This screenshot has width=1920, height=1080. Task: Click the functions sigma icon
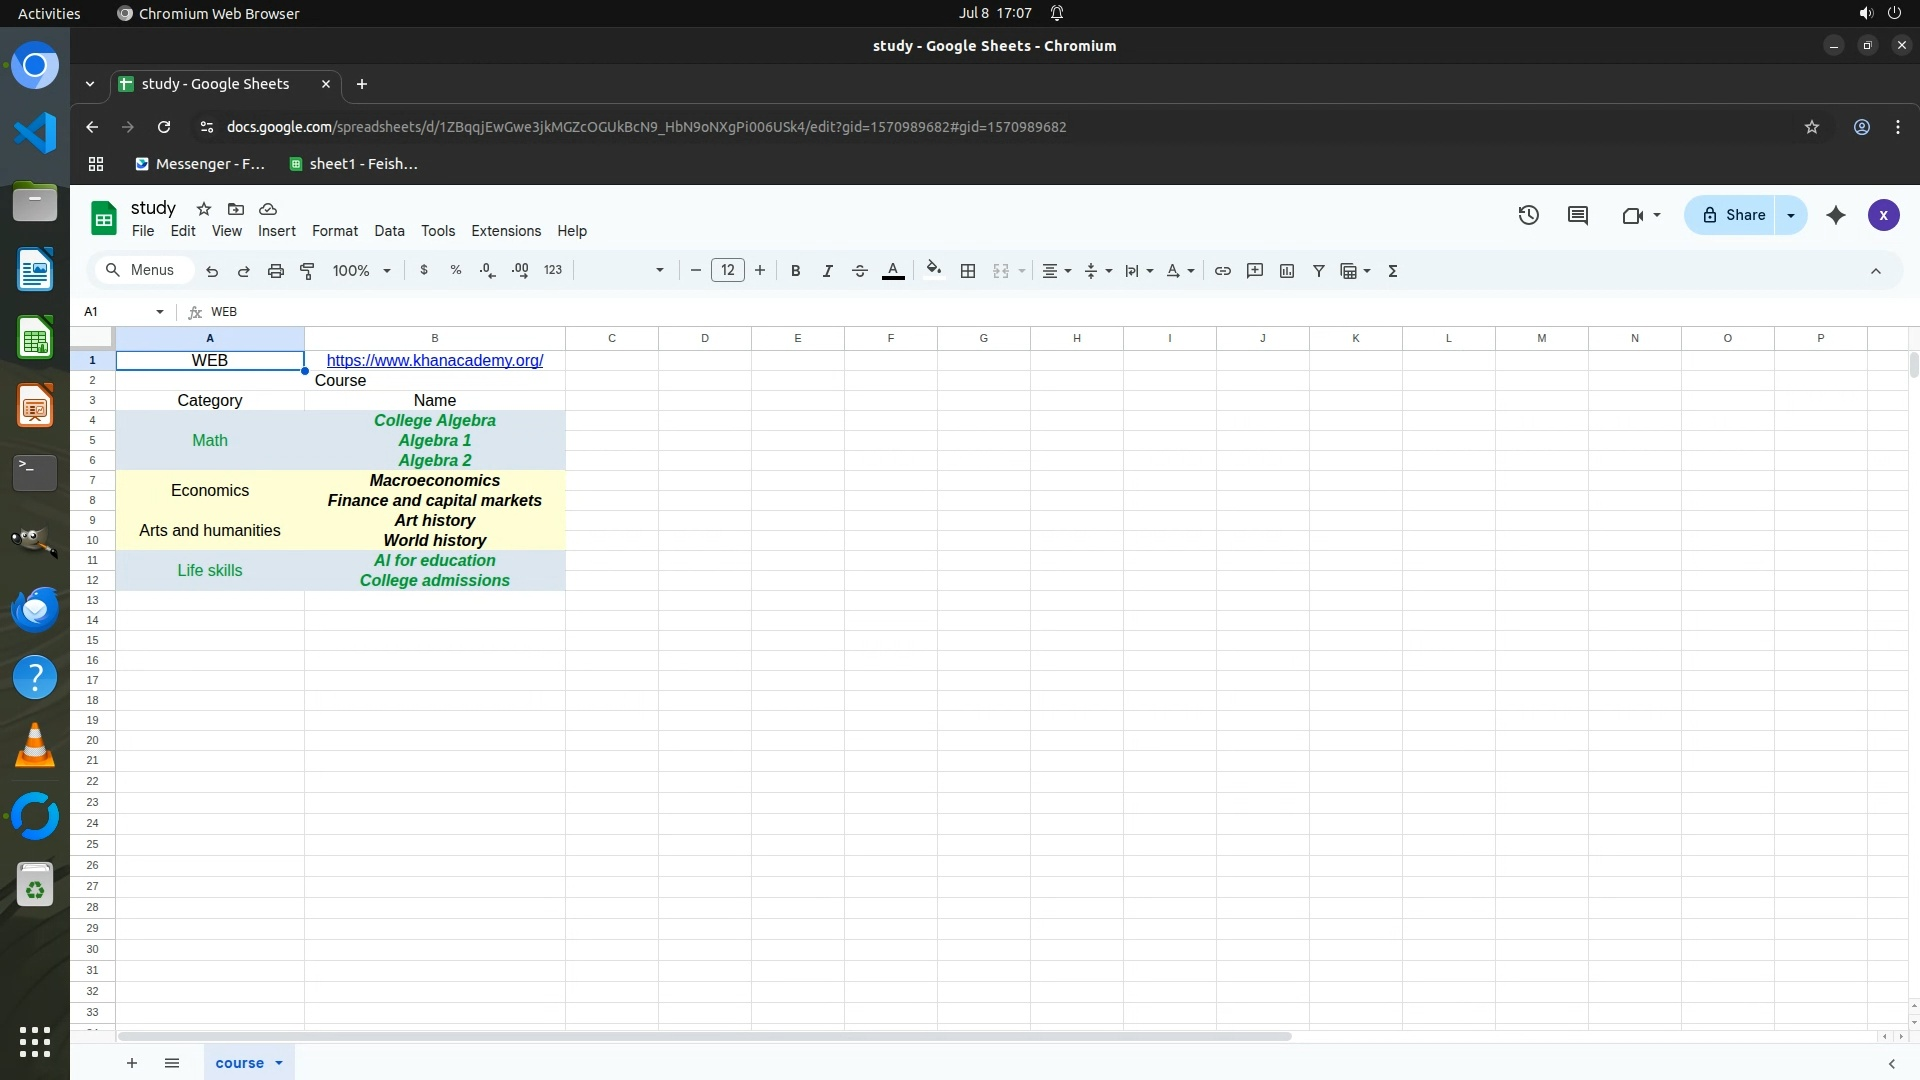(1393, 271)
